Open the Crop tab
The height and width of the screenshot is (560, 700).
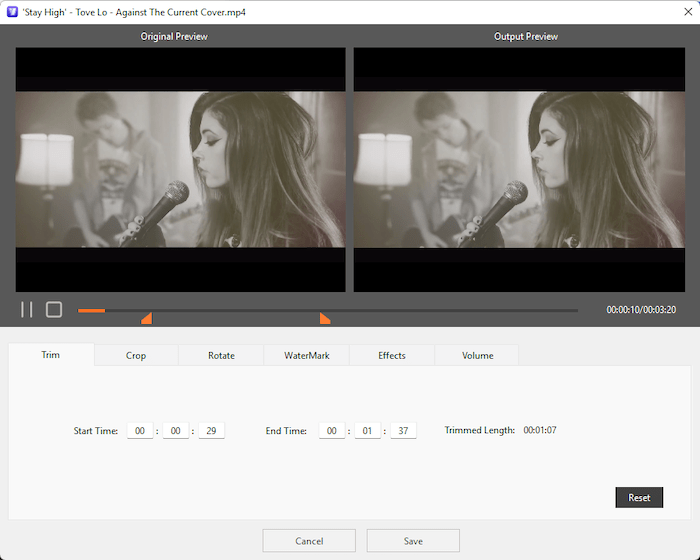(x=136, y=355)
